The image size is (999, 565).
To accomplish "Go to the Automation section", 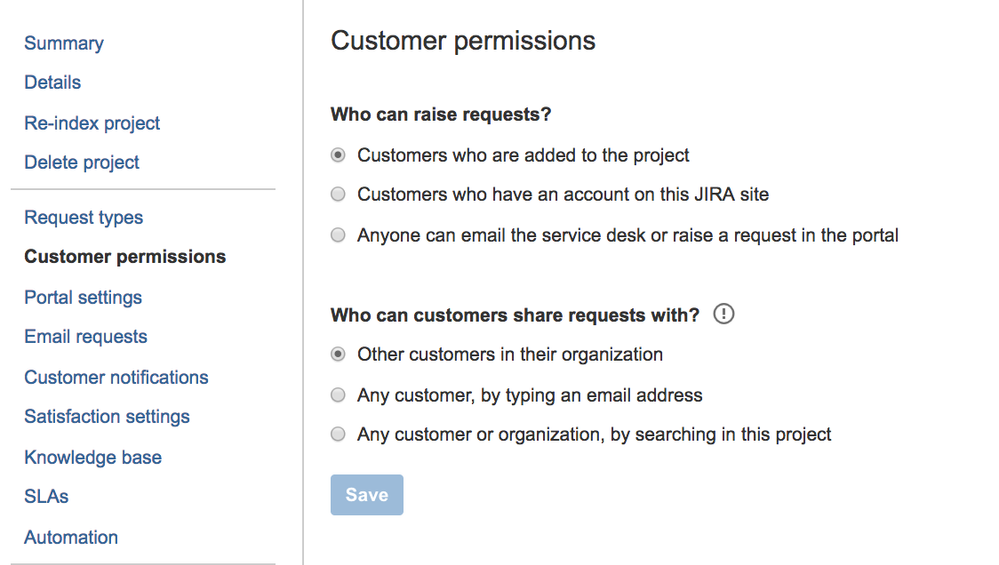I will tap(71, 537).
